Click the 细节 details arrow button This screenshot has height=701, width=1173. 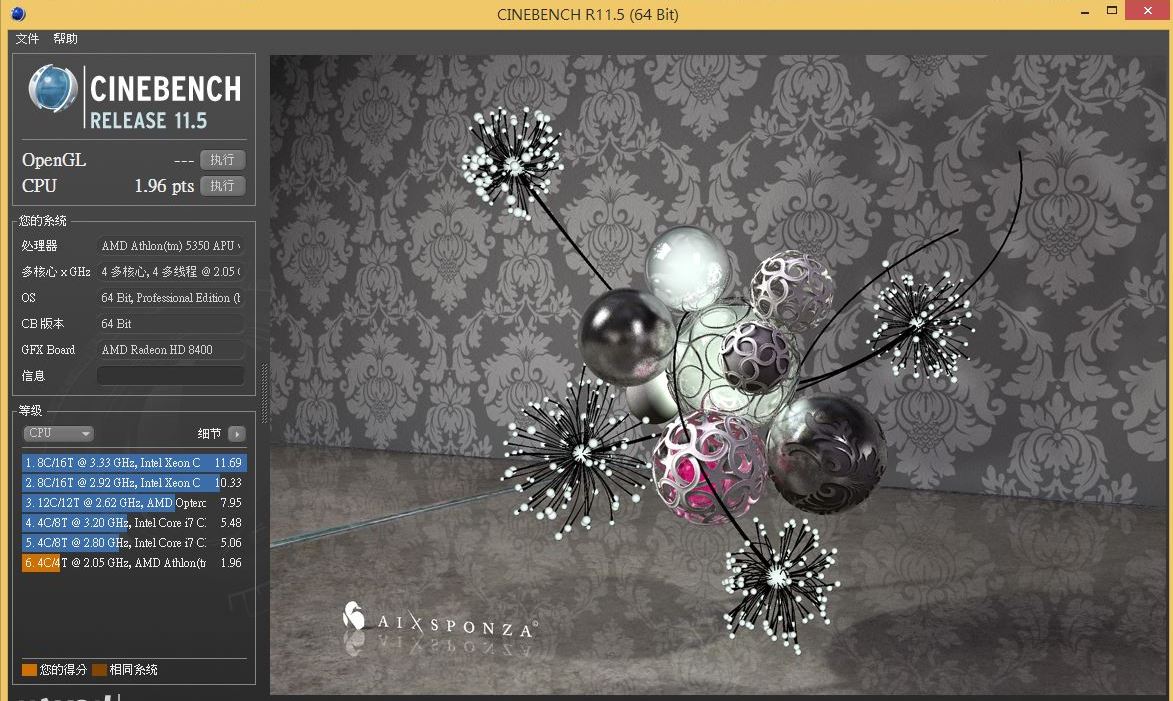(x=237, y=434)
